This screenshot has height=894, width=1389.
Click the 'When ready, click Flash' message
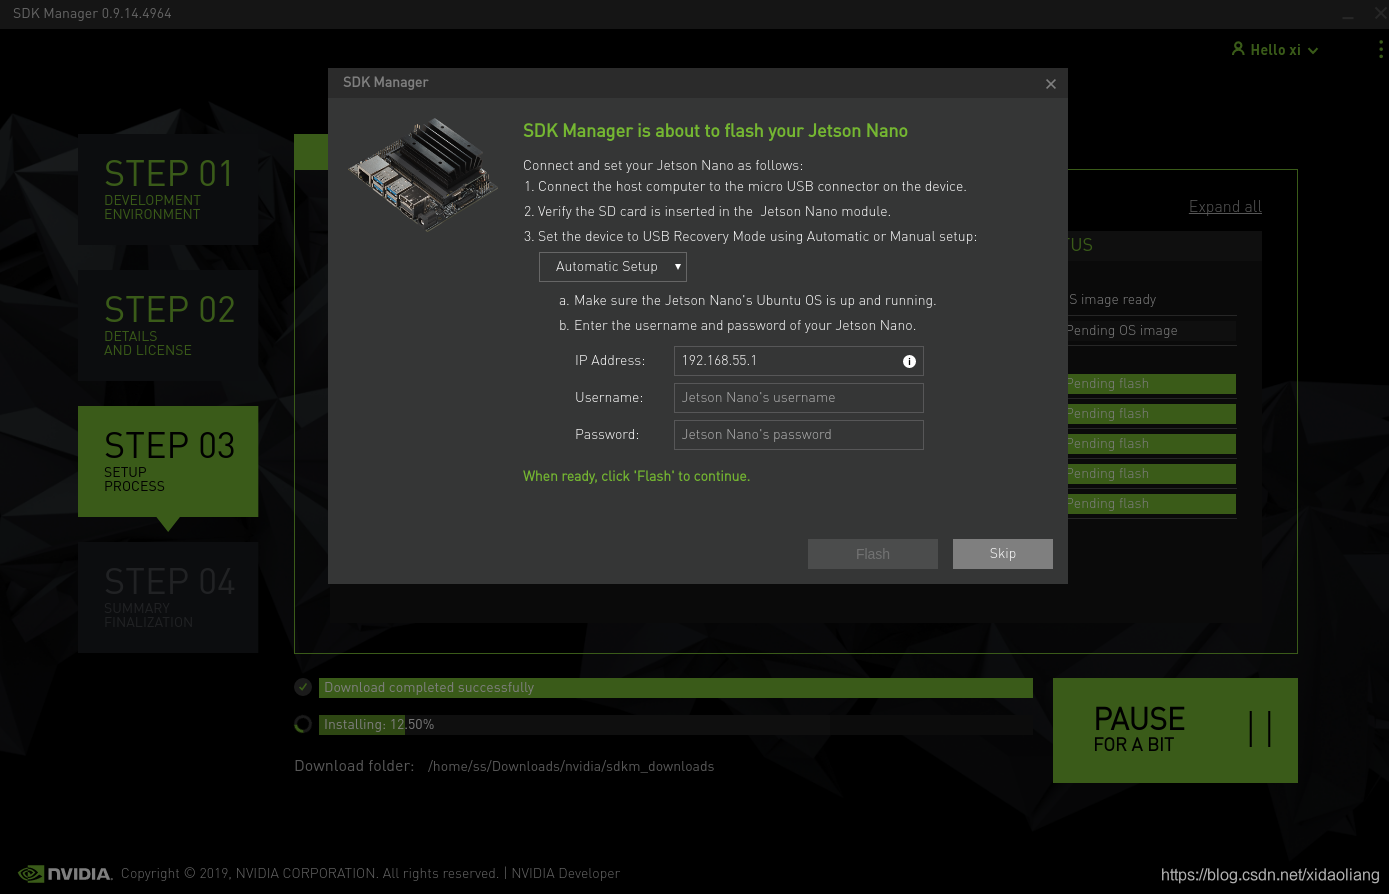coord(636,476)
